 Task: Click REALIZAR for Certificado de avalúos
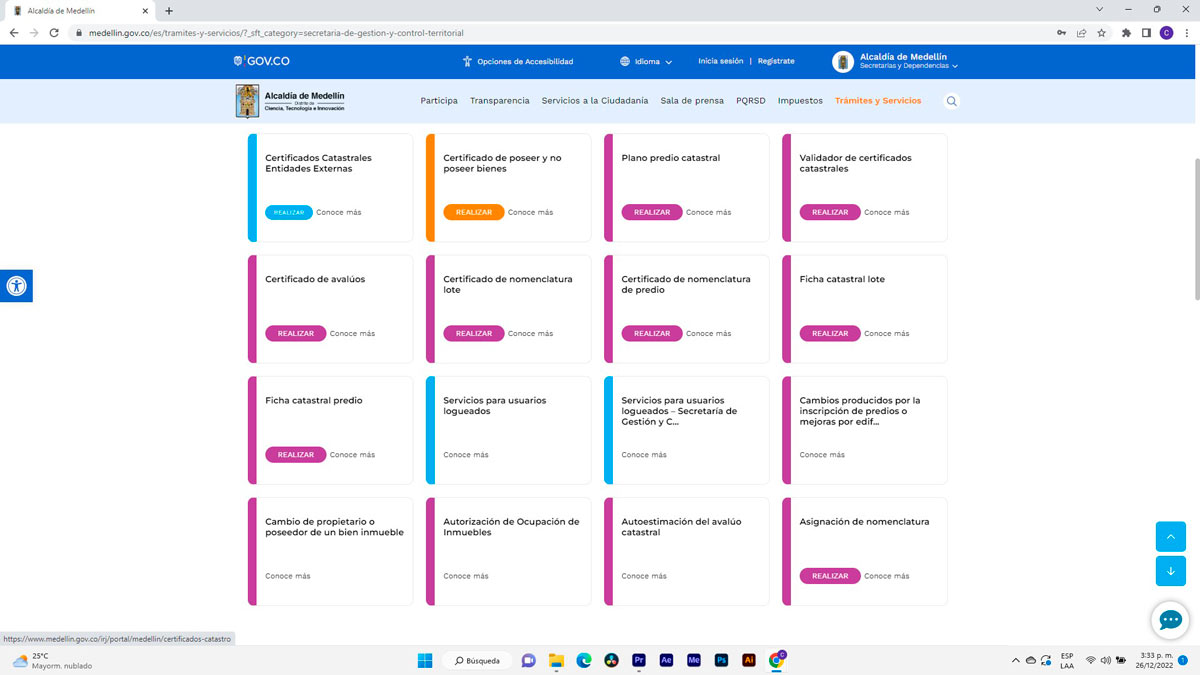295,334
